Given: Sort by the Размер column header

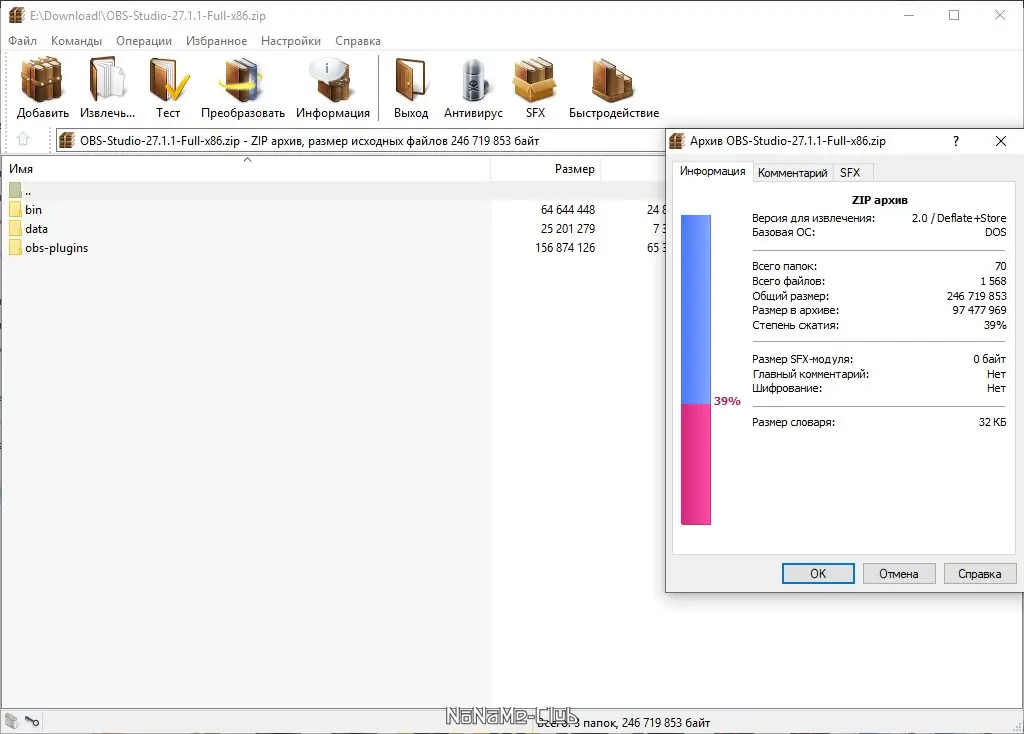Looking at the screenshot, I should point(545,168).
